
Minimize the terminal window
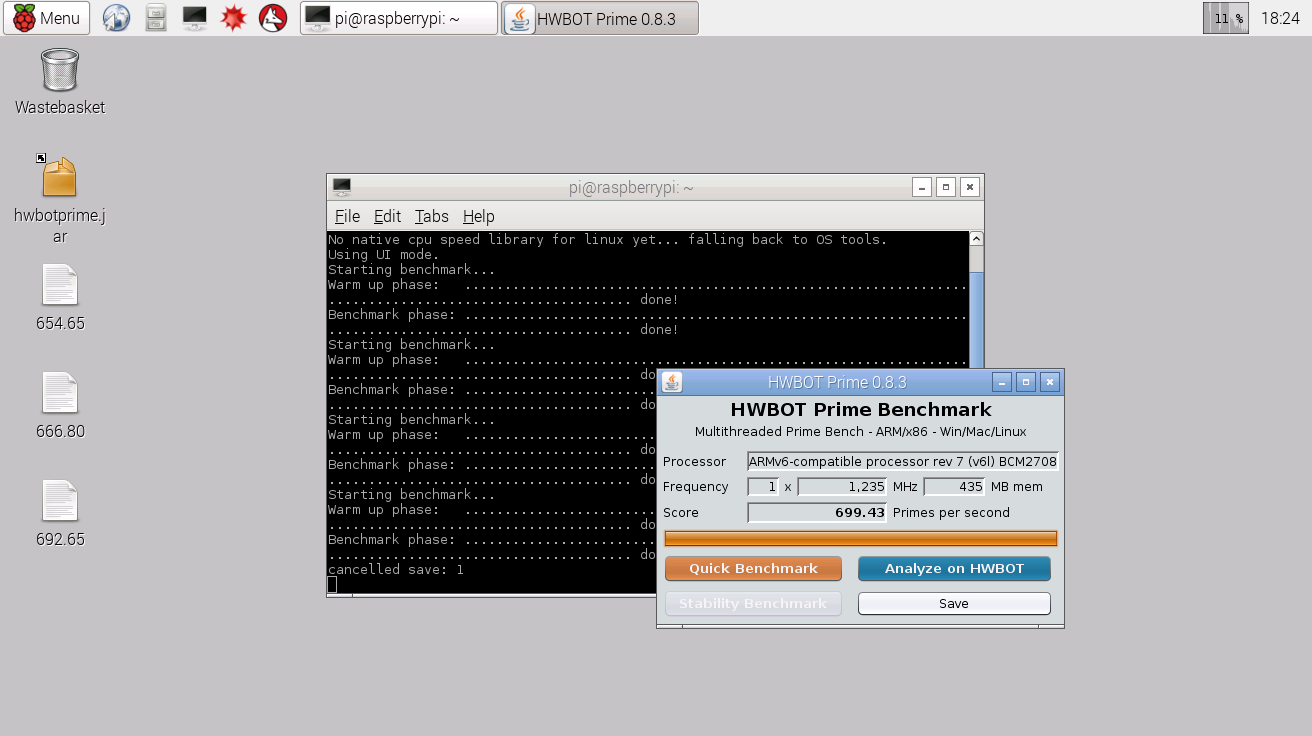coord(922,187)
